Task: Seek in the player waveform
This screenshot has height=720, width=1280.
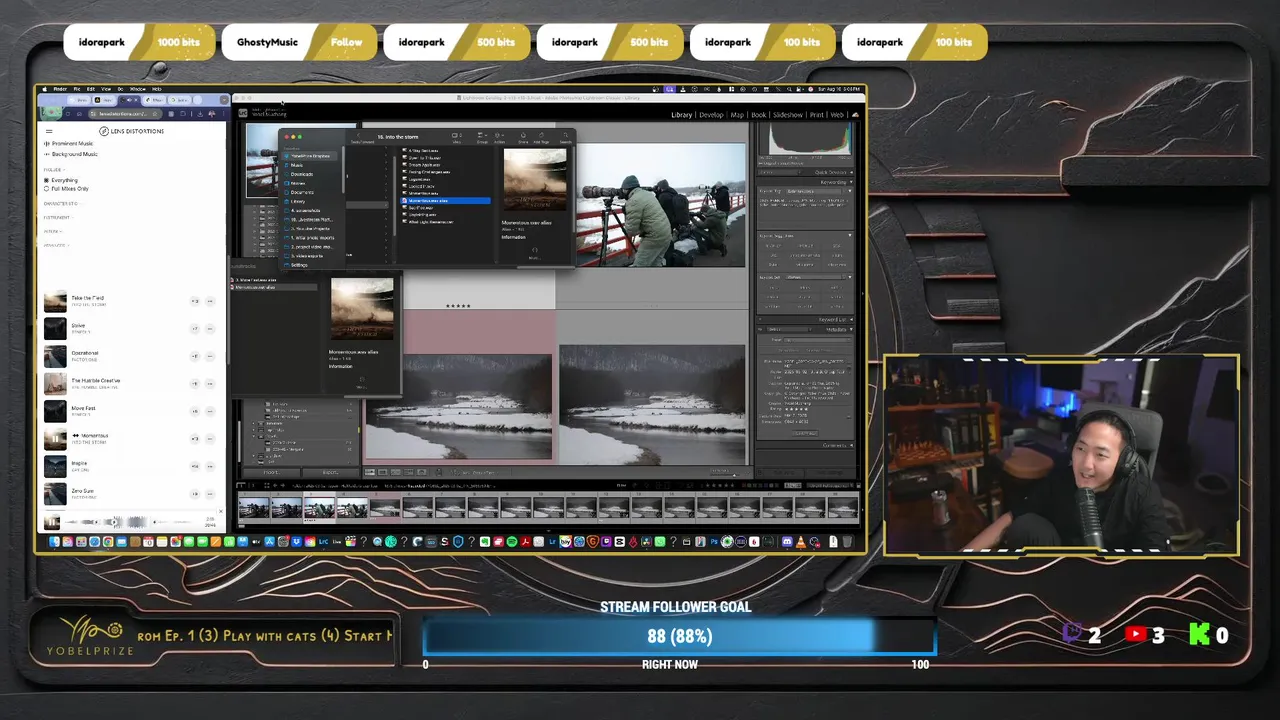Action: 130,521
